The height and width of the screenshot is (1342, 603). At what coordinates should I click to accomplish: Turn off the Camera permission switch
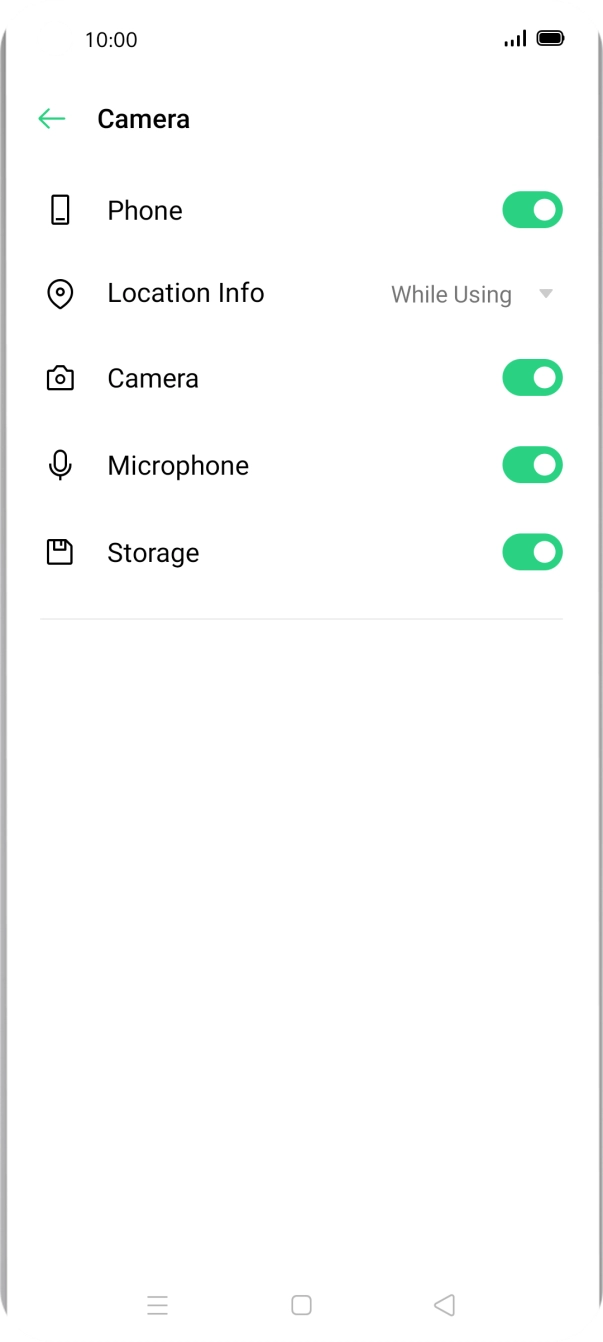(532, 377)
